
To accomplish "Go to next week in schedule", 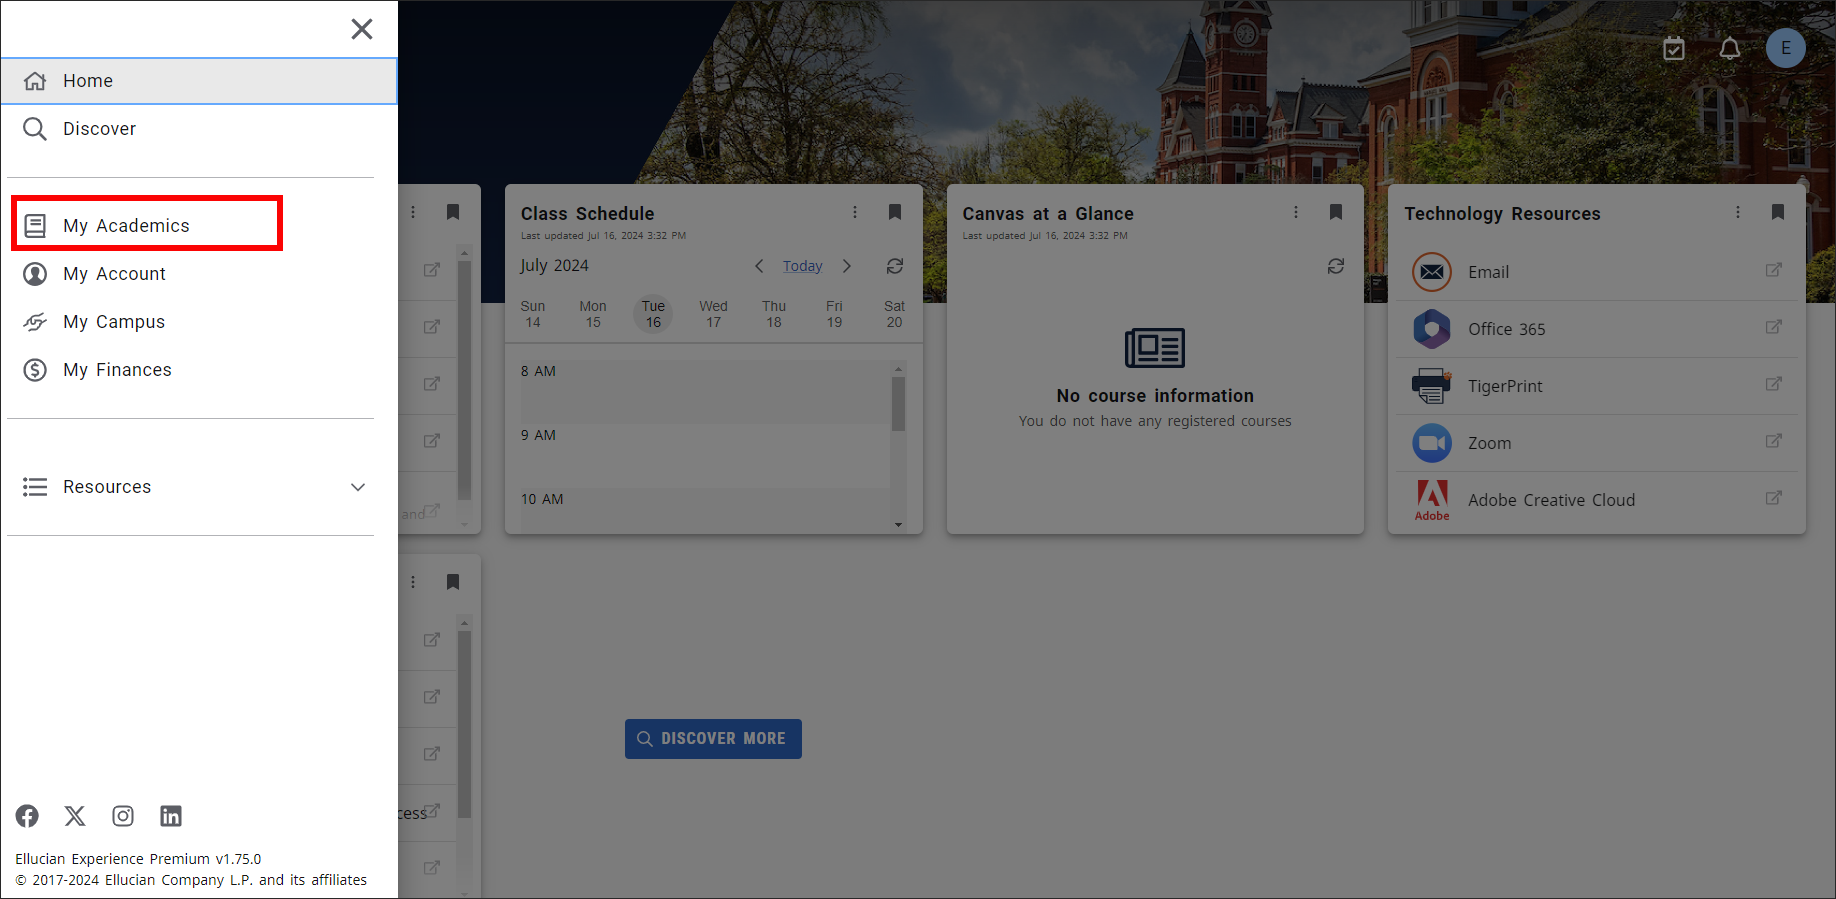I will tap(847, 266).
